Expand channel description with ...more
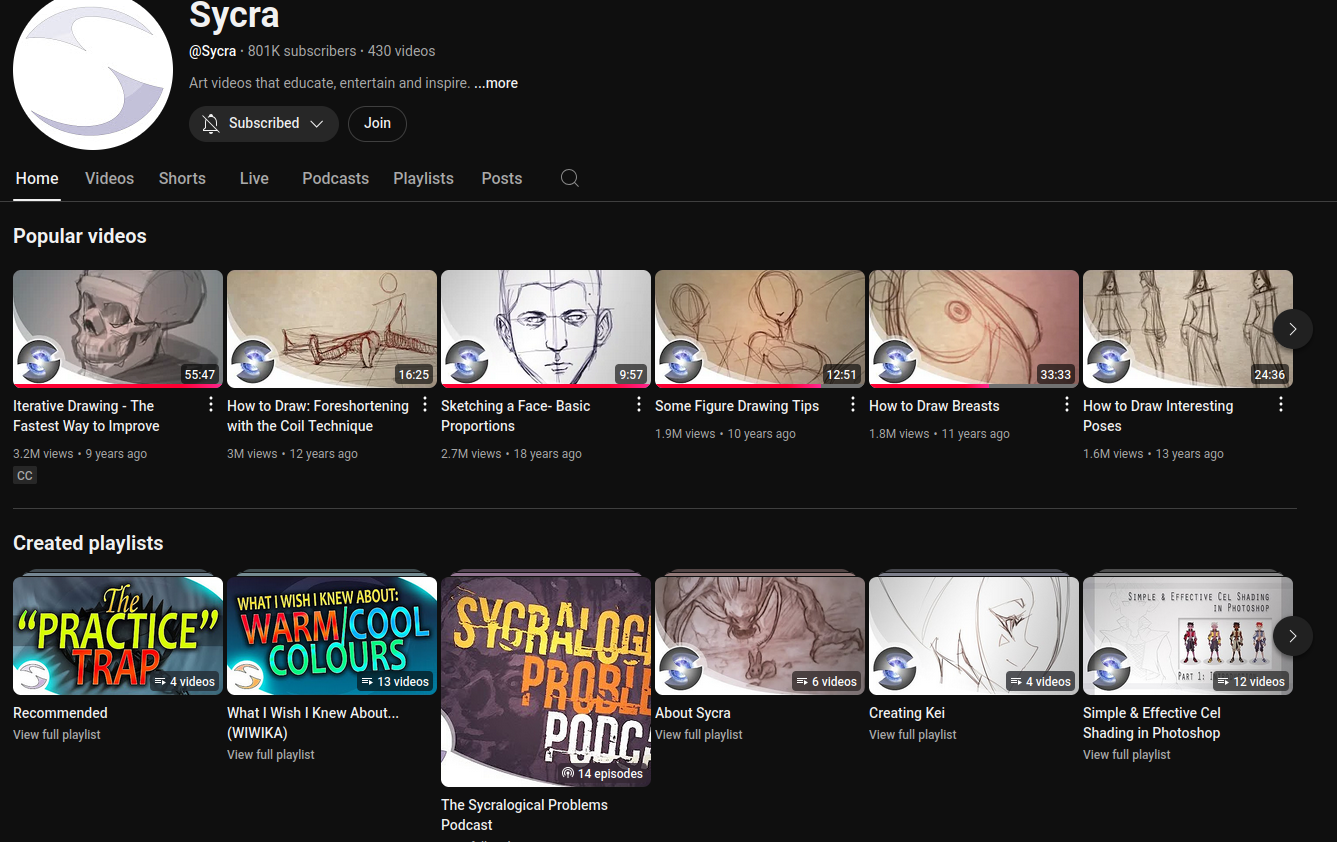The height and width of the screenshot is (842, 1337). point(496,83)
